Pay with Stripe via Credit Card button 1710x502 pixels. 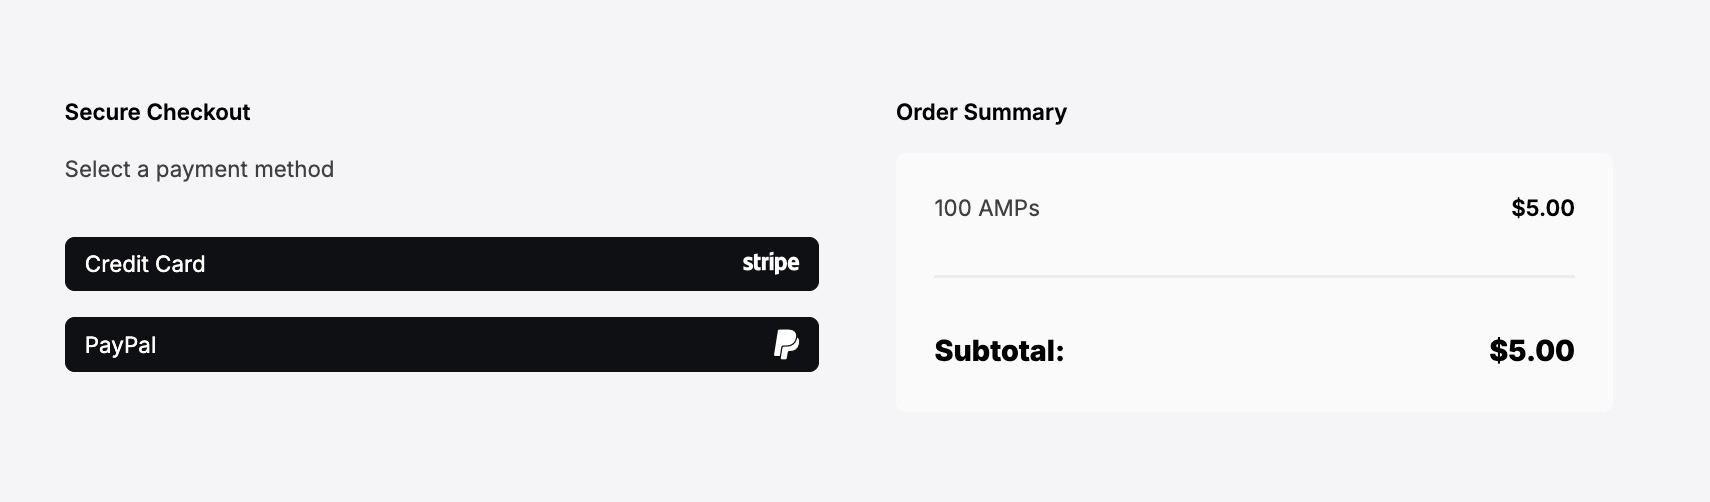[442, 264]
